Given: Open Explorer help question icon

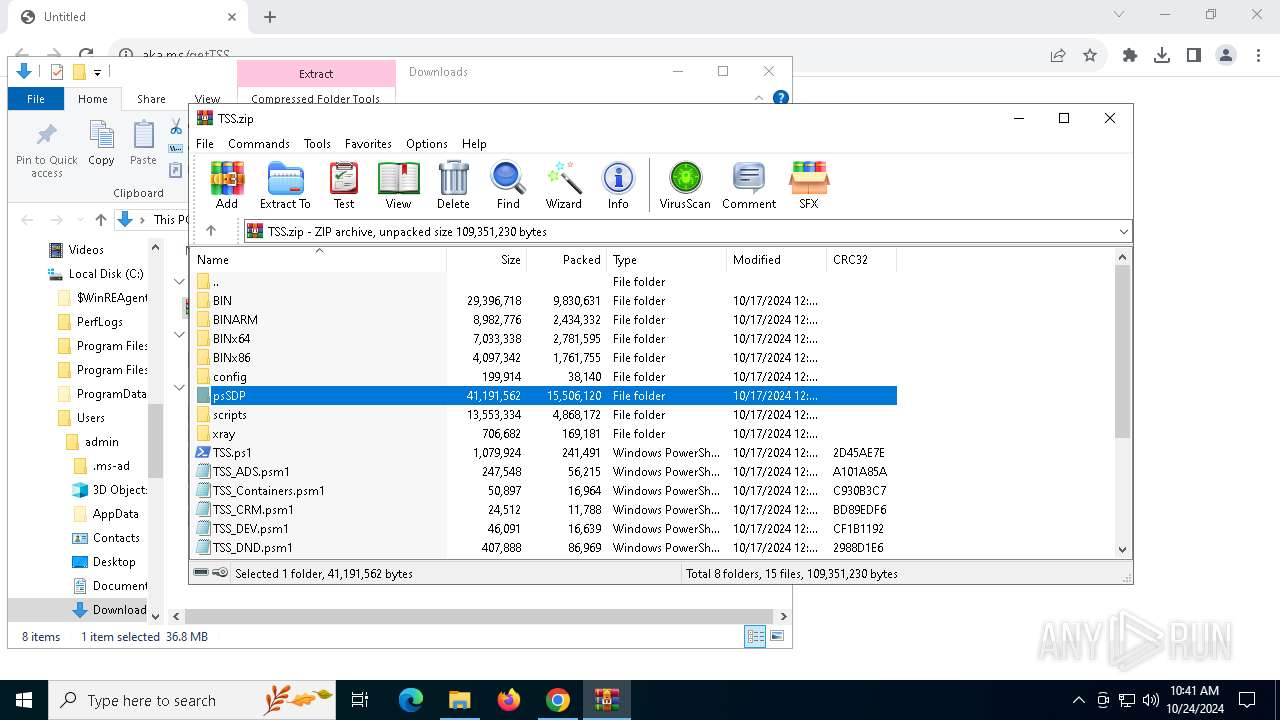Looking at the screenshot, I should coord(781,98).
